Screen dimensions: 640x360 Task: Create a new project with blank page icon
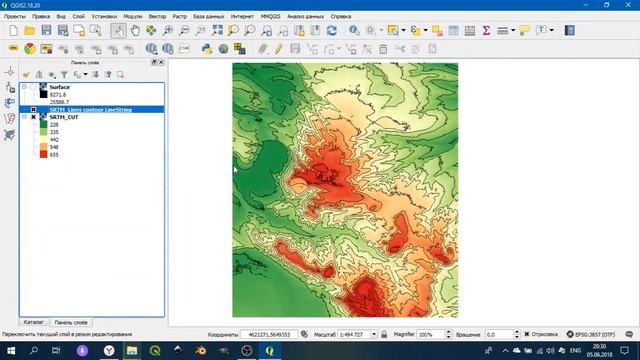(x=13, y=31)
